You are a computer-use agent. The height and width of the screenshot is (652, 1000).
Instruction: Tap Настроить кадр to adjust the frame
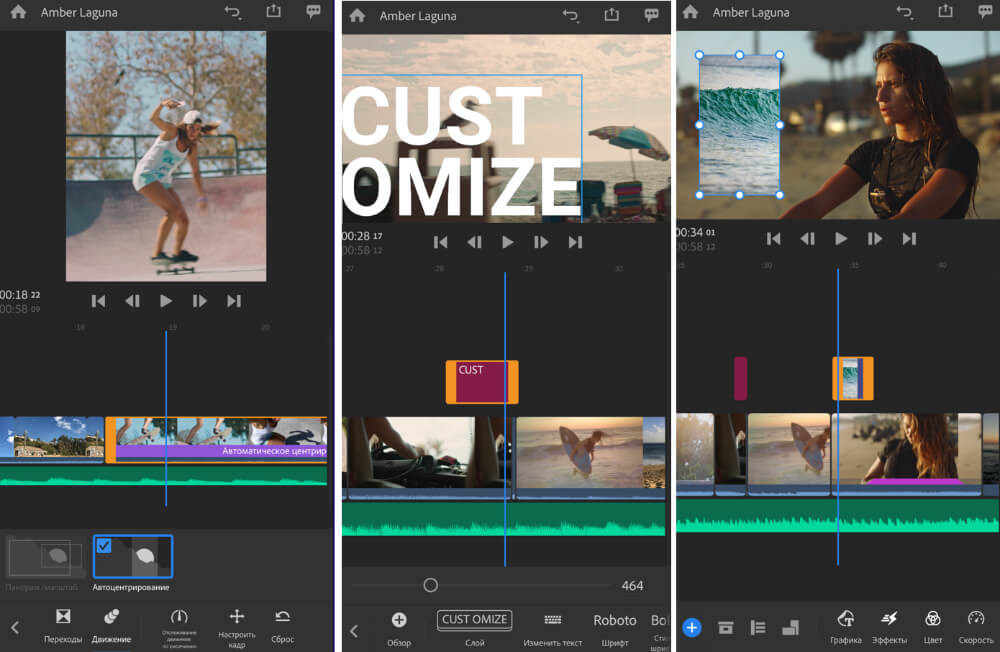(237, 628)
